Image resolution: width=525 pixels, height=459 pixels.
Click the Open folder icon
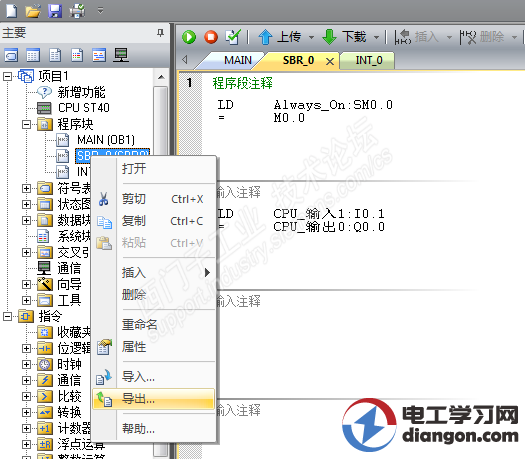[x=33, y=11]
